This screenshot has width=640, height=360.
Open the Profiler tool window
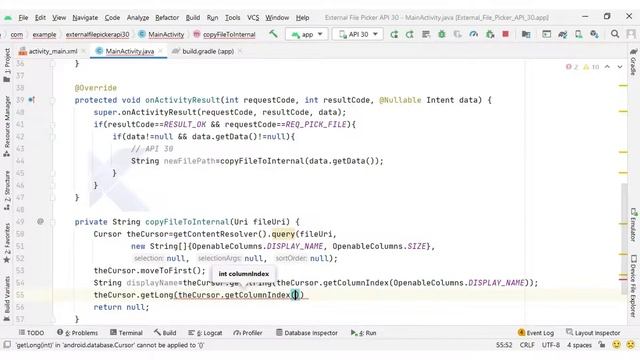248,333
